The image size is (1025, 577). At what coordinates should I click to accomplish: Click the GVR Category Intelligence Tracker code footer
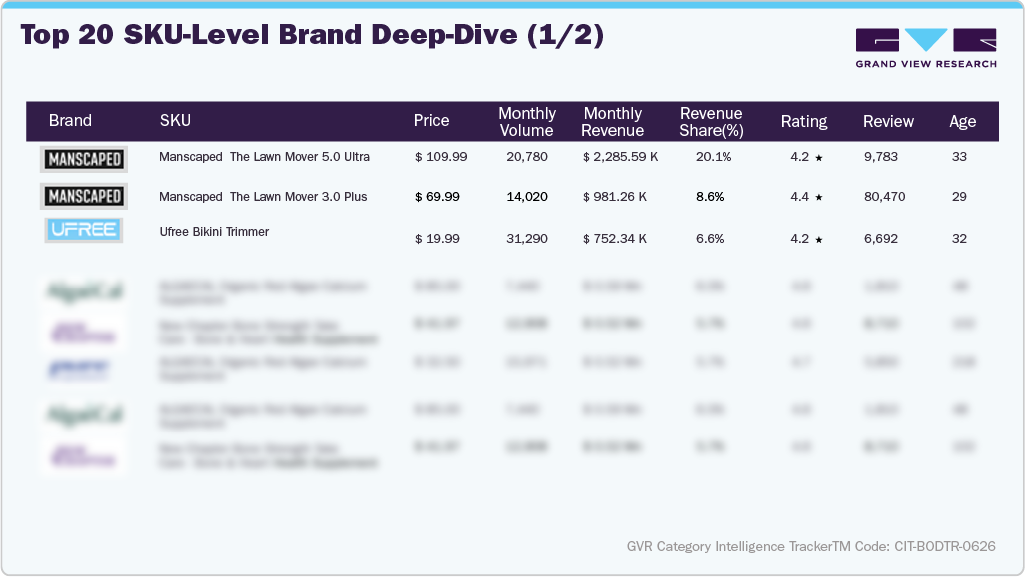coord(811,546)
